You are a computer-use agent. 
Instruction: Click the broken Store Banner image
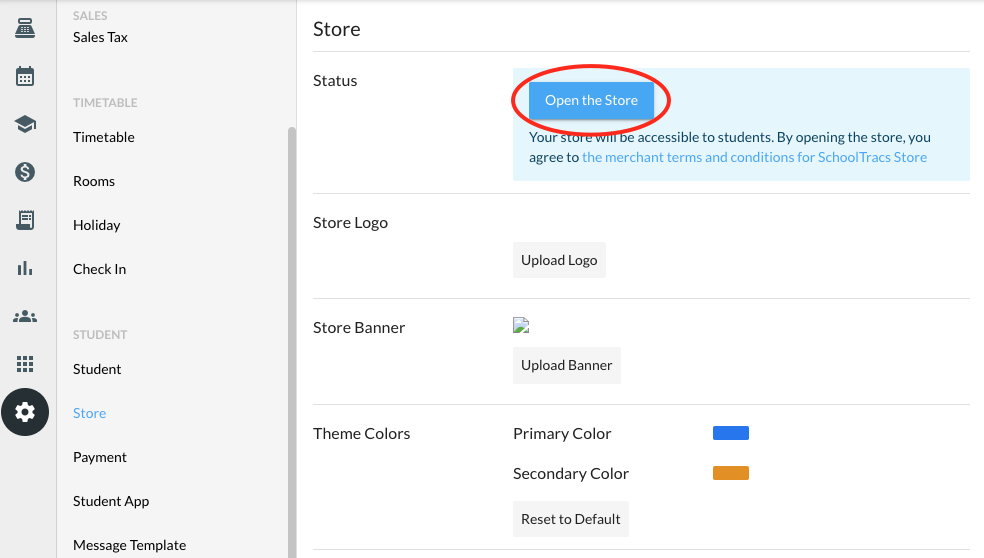(x=521, y=325)
